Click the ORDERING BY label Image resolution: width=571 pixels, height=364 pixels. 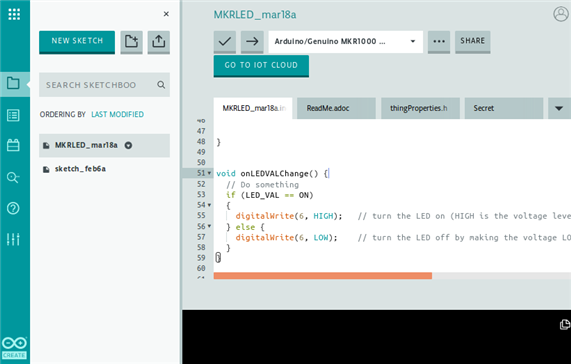pyautogui.click(x=63, y=114)
